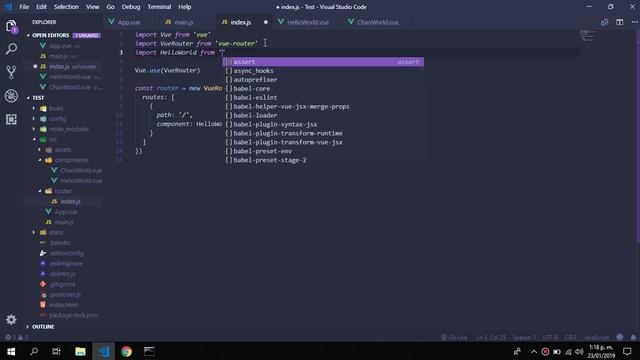
Task: Click the feedback smiley in status bar
Action: (620, 337)
